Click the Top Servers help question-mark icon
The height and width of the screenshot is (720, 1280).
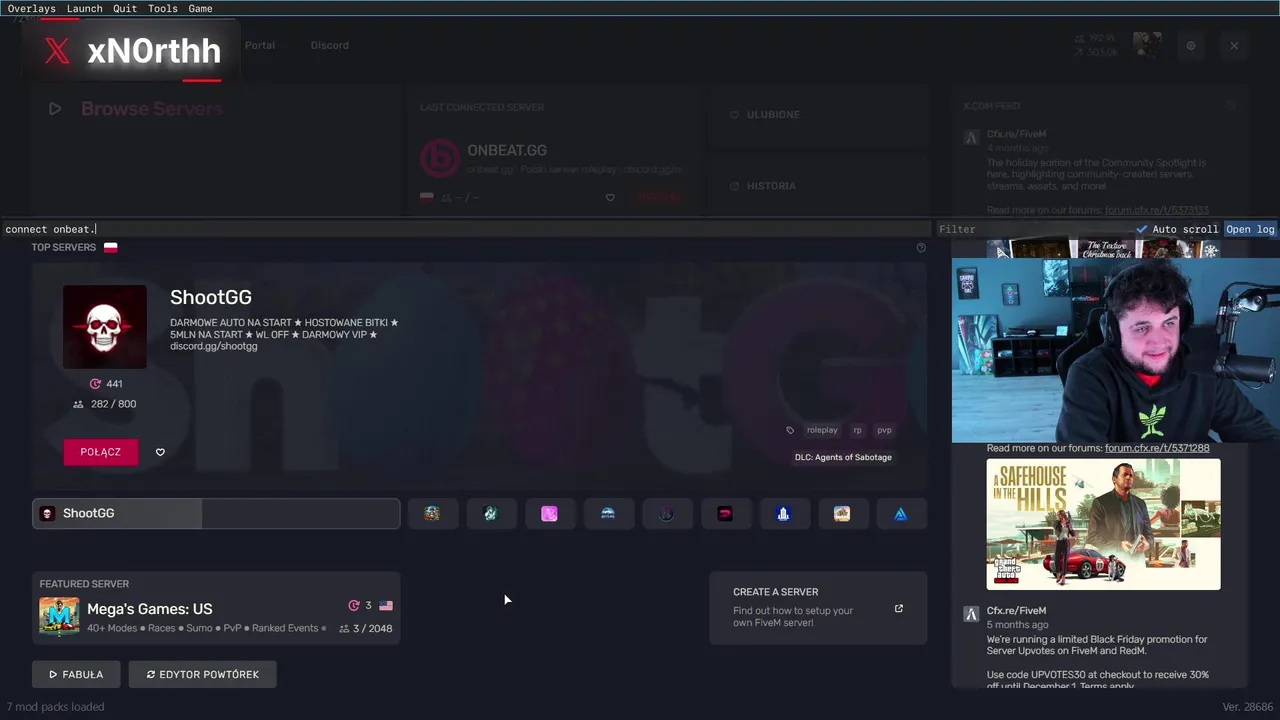pyautogui.click(x=921, y=248)
